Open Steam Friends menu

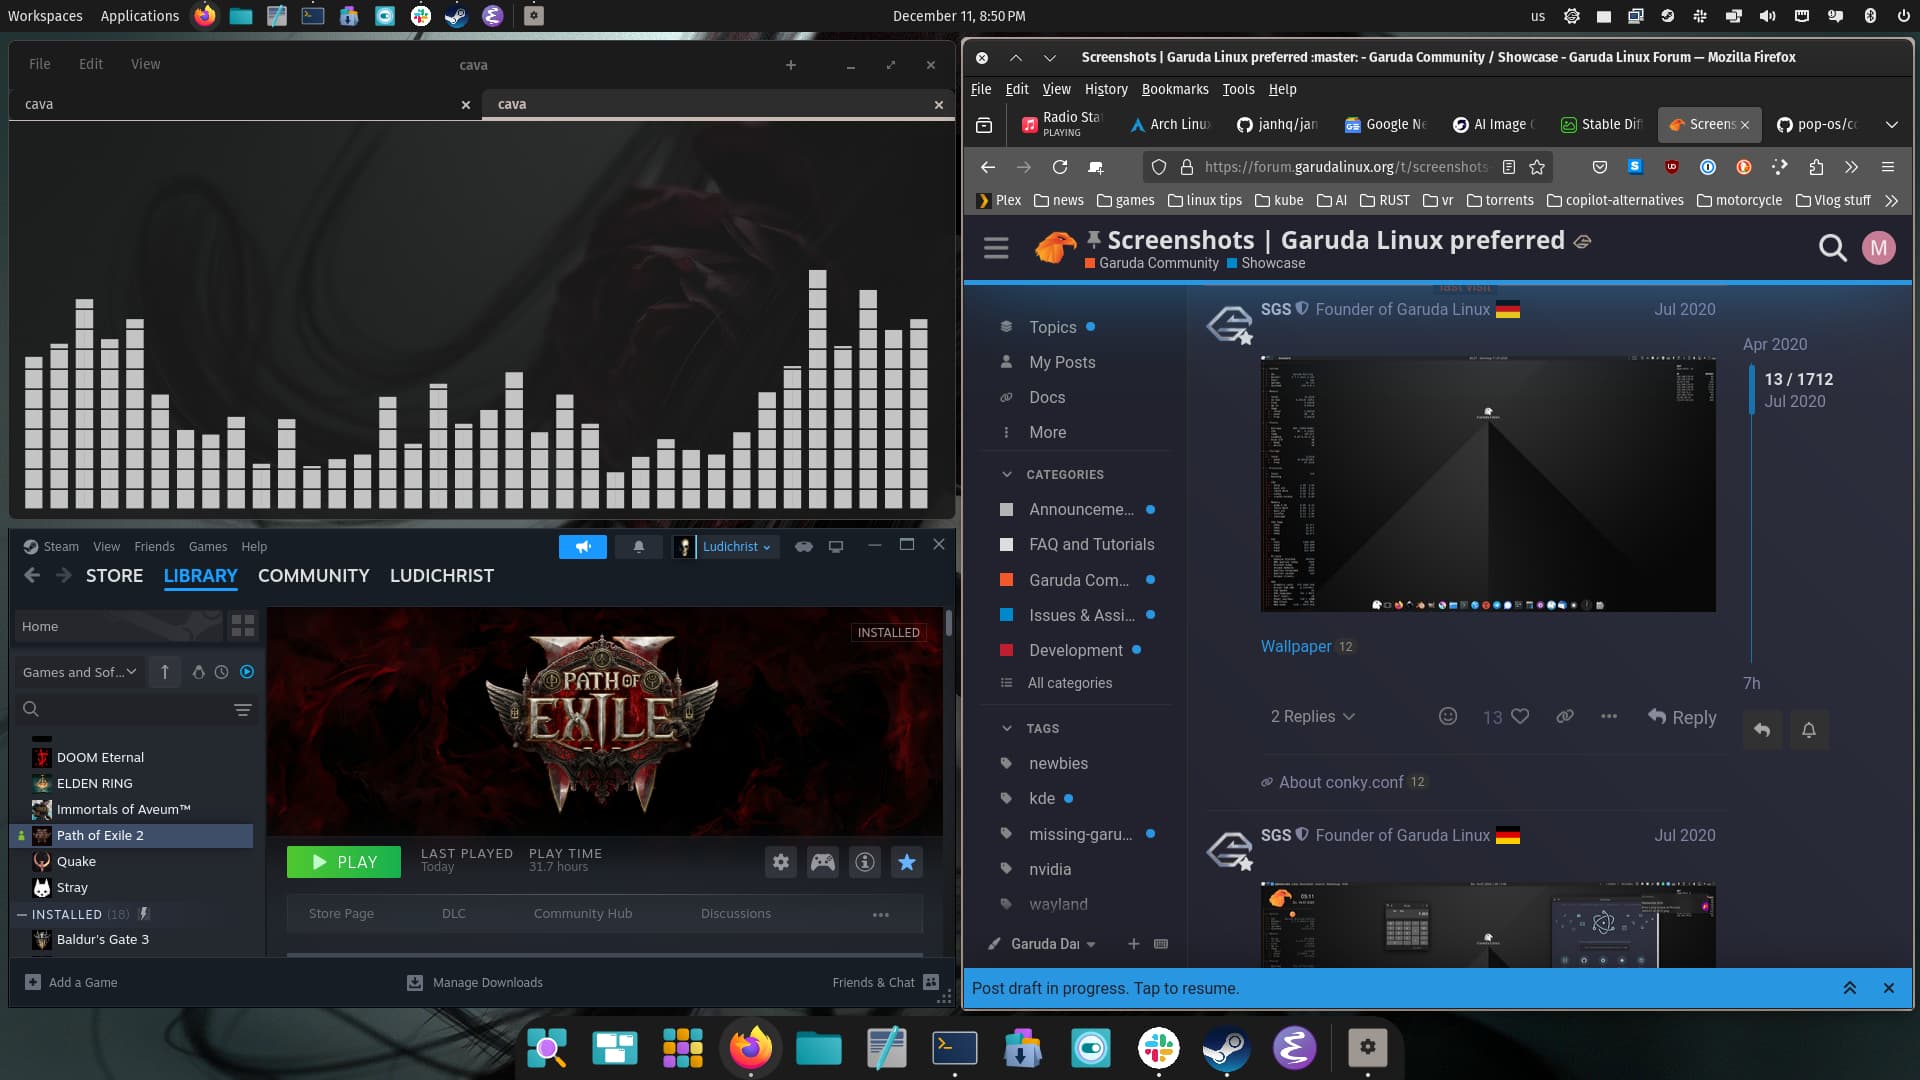(x=154, y=547)
